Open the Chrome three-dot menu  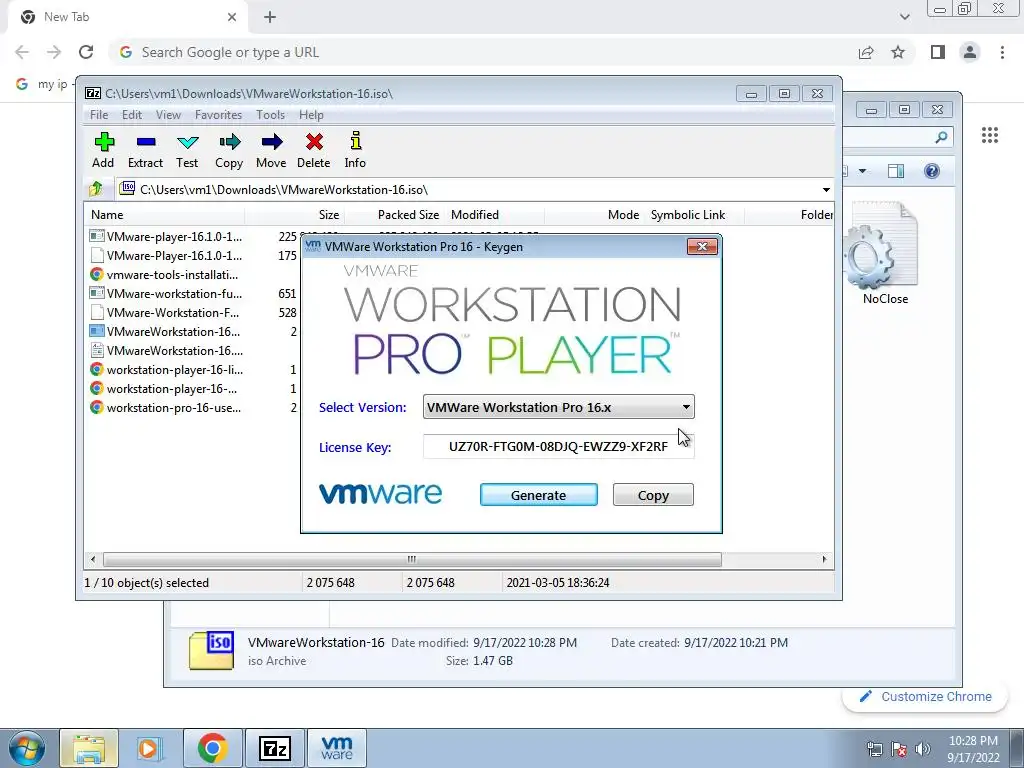tap(1002, 52)
